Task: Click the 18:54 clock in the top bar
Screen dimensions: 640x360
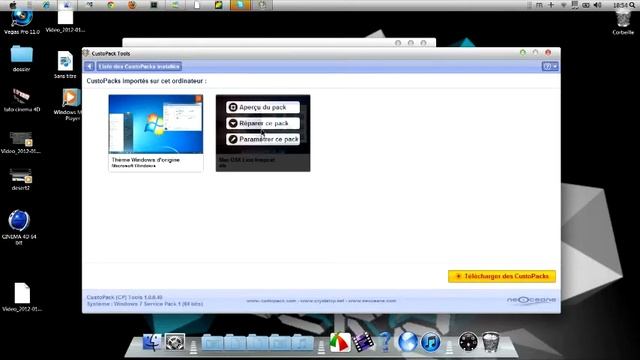Action: click(x=620, y=5)
